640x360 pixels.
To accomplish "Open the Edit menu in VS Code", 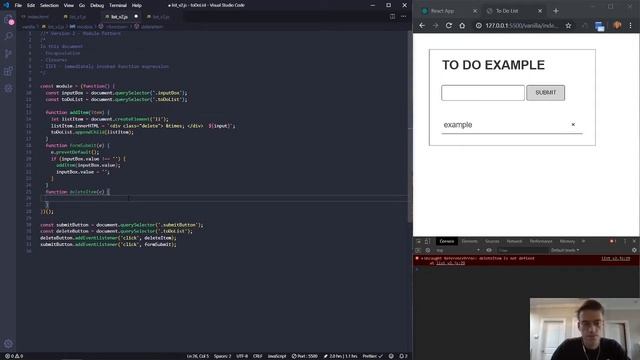I will (31, 5).
